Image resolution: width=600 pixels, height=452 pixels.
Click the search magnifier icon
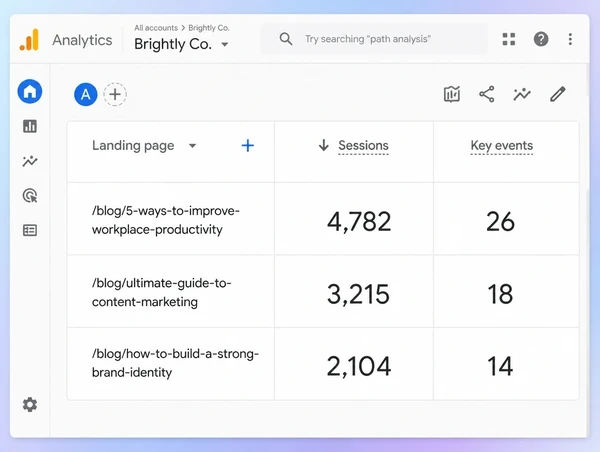pos(286,39)
